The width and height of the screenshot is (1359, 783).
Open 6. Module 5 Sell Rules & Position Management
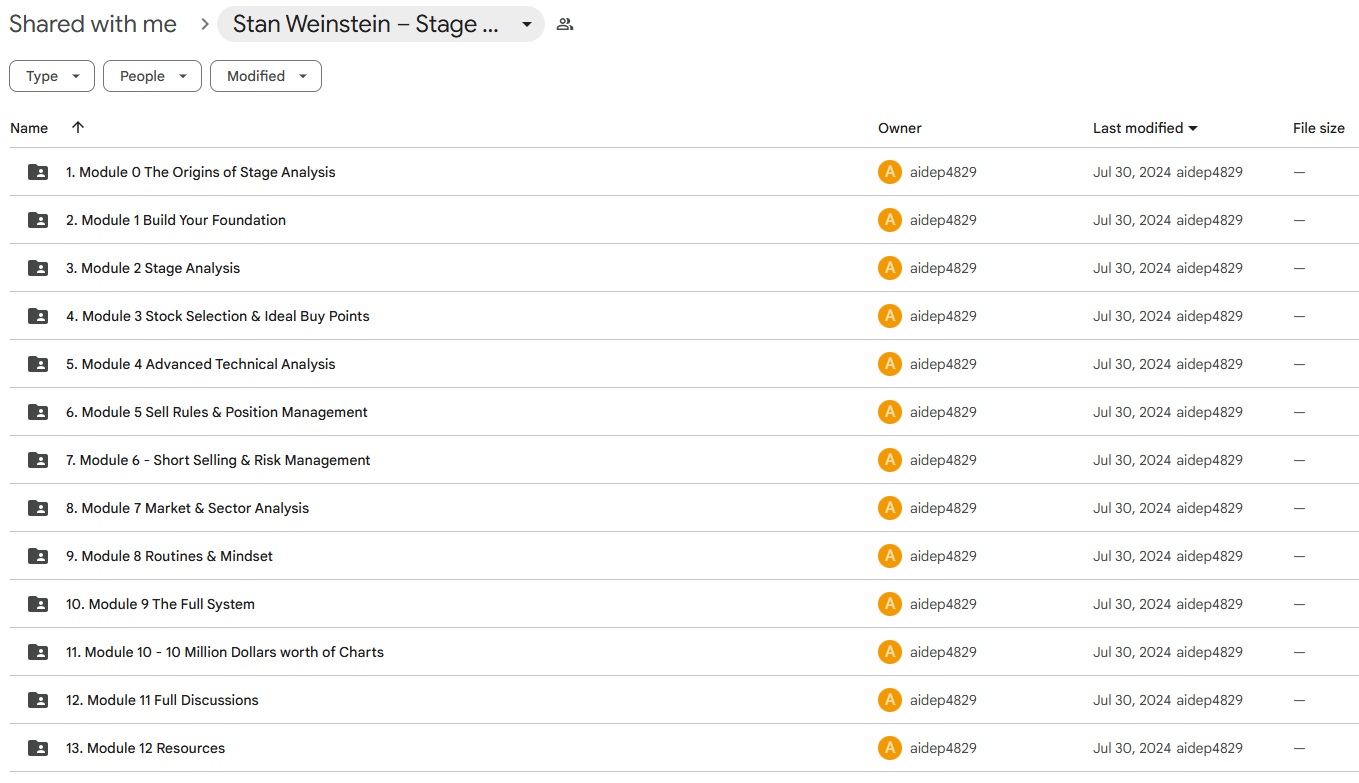point(217,412)
